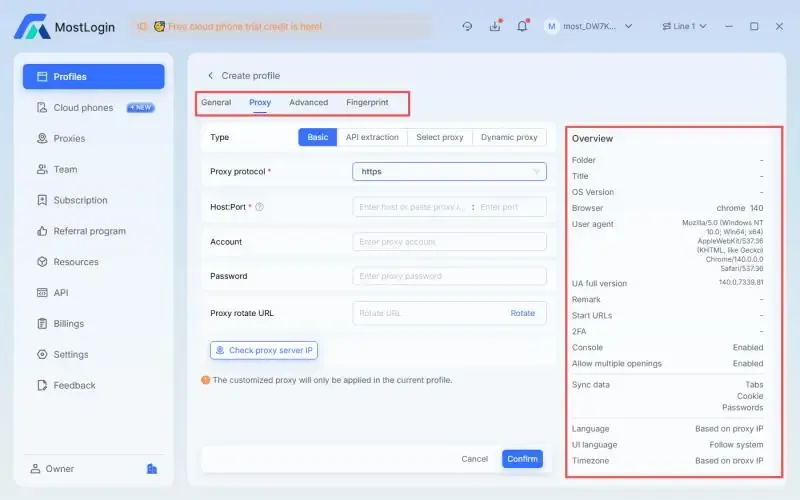Click the organization icon beside Owner
Viewport: 800px width, 500px height.
[152, 468]
